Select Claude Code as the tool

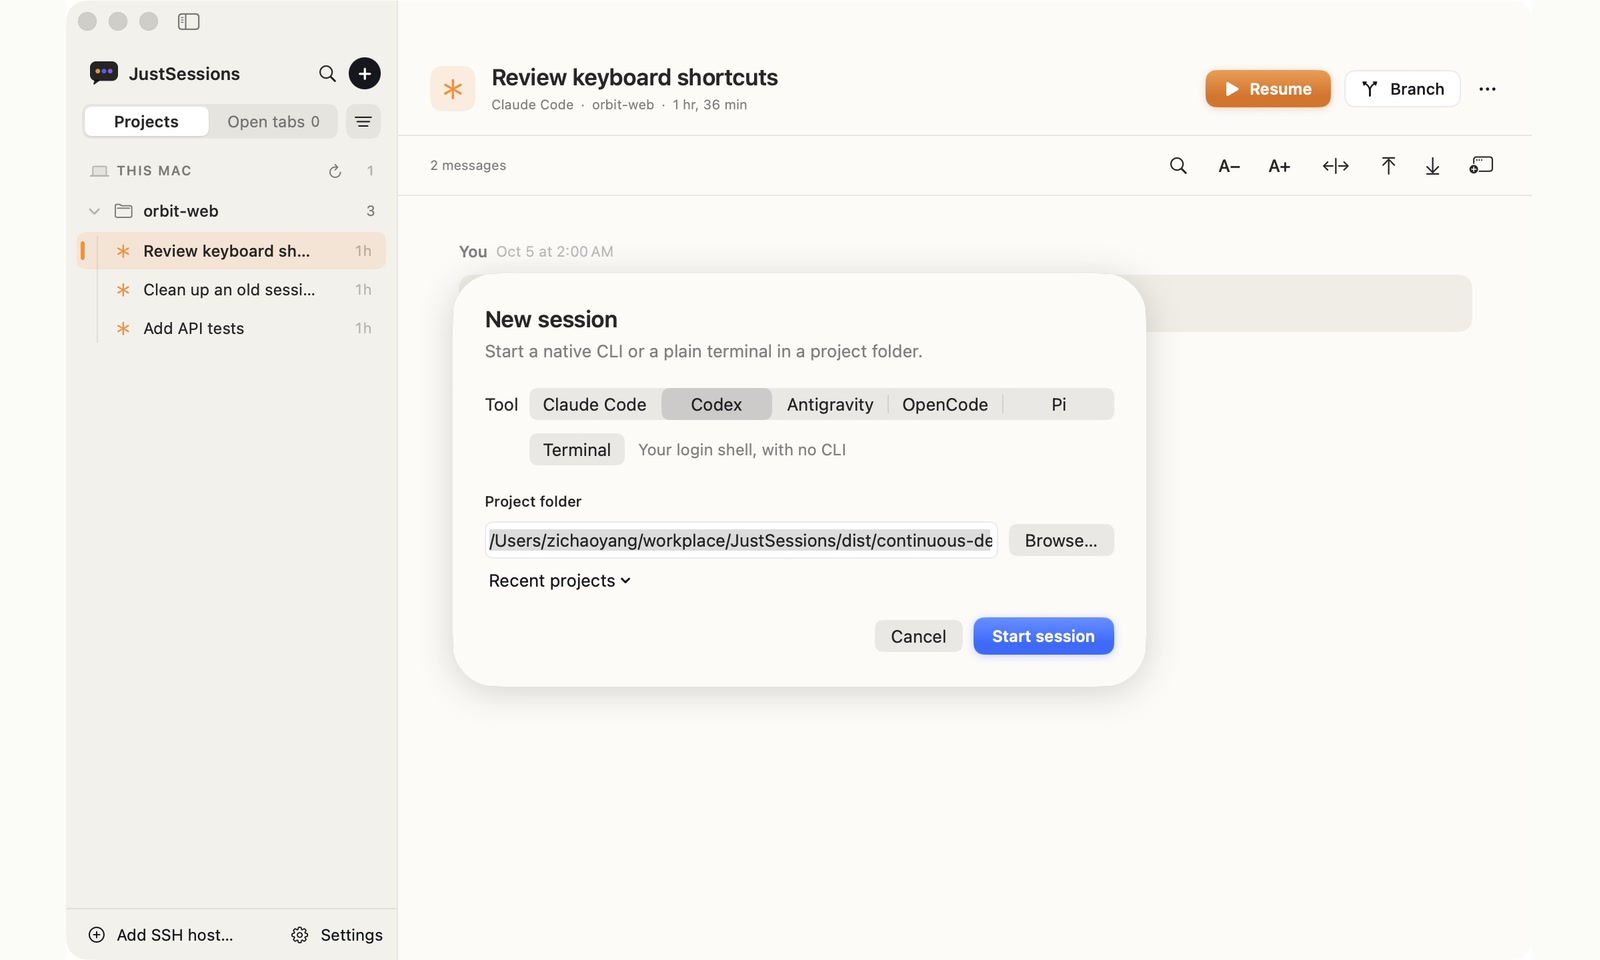(595, 404)
